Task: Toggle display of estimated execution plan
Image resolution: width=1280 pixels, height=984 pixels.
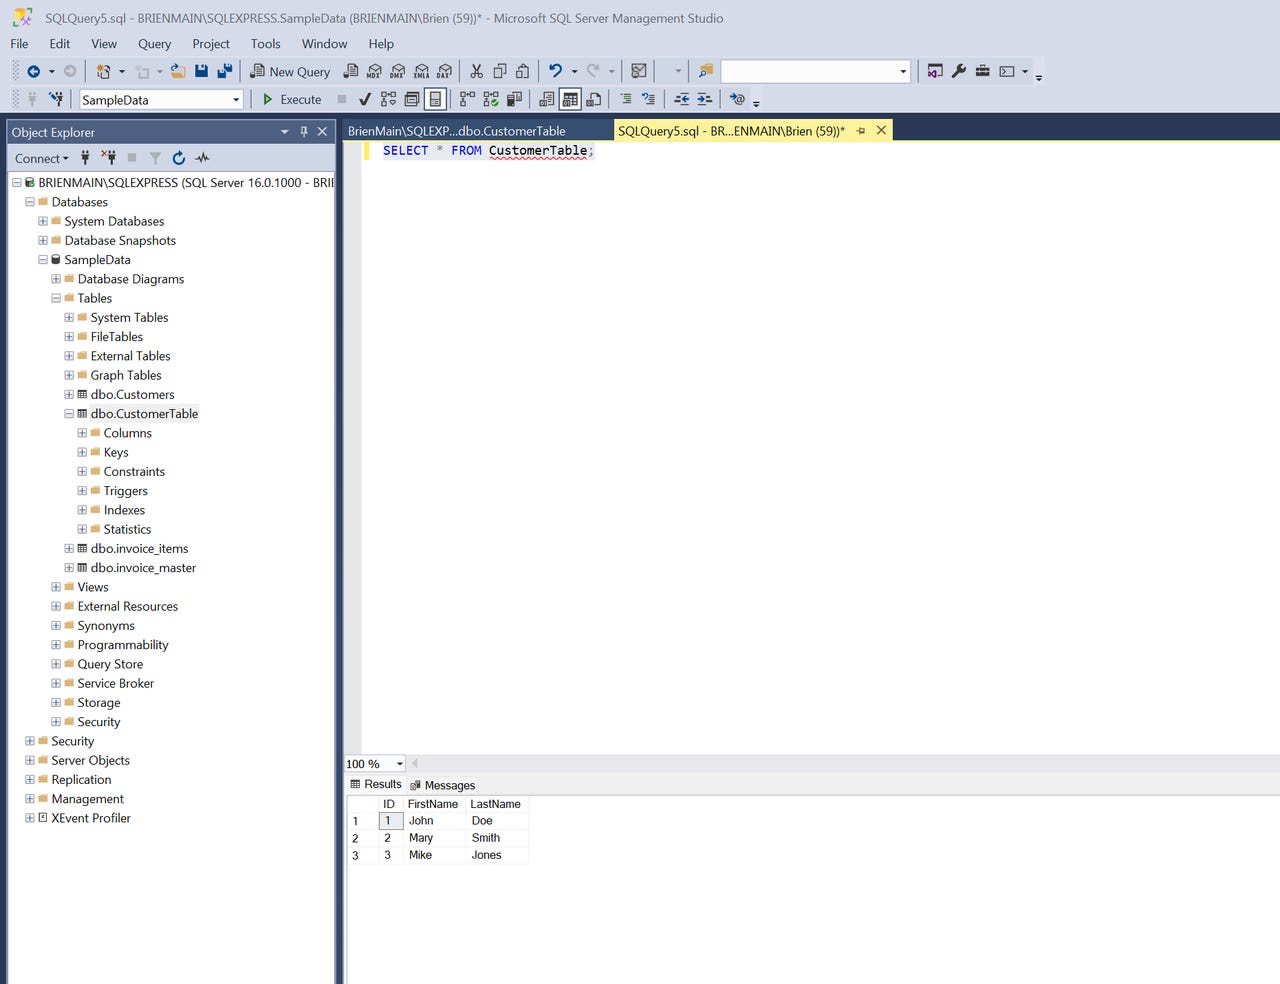Action: coord(388,99)
